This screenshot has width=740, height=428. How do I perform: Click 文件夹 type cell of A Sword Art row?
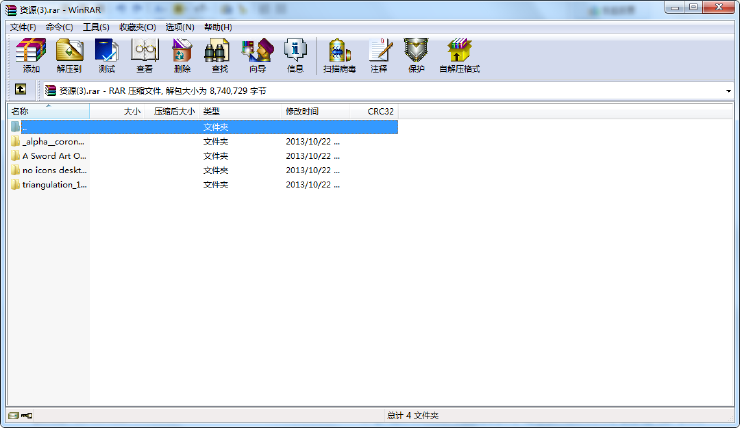click(x=216, y=156)
